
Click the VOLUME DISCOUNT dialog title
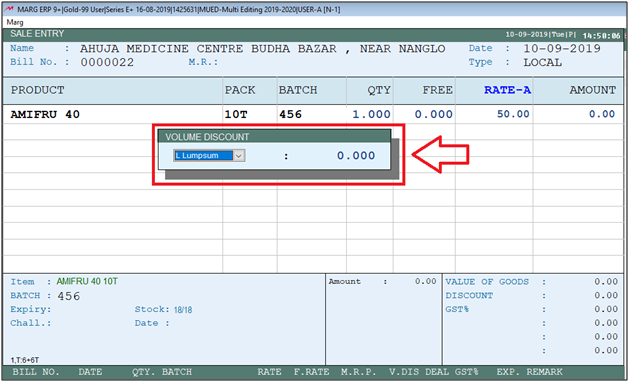point(207,137)
